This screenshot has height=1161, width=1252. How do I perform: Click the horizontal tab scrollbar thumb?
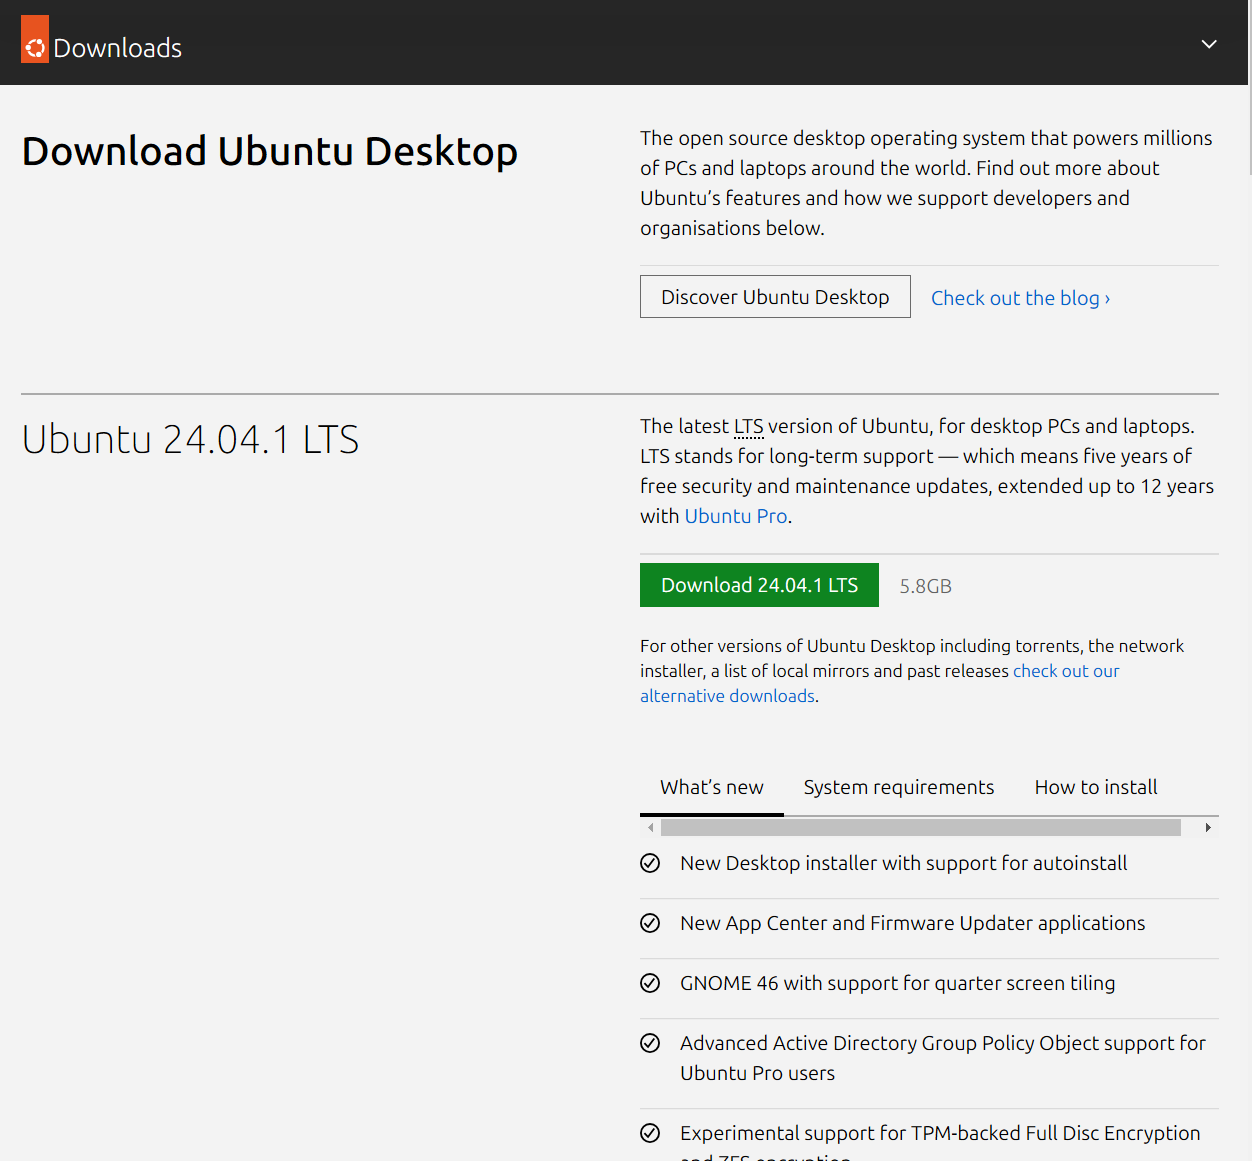(921, 827)
